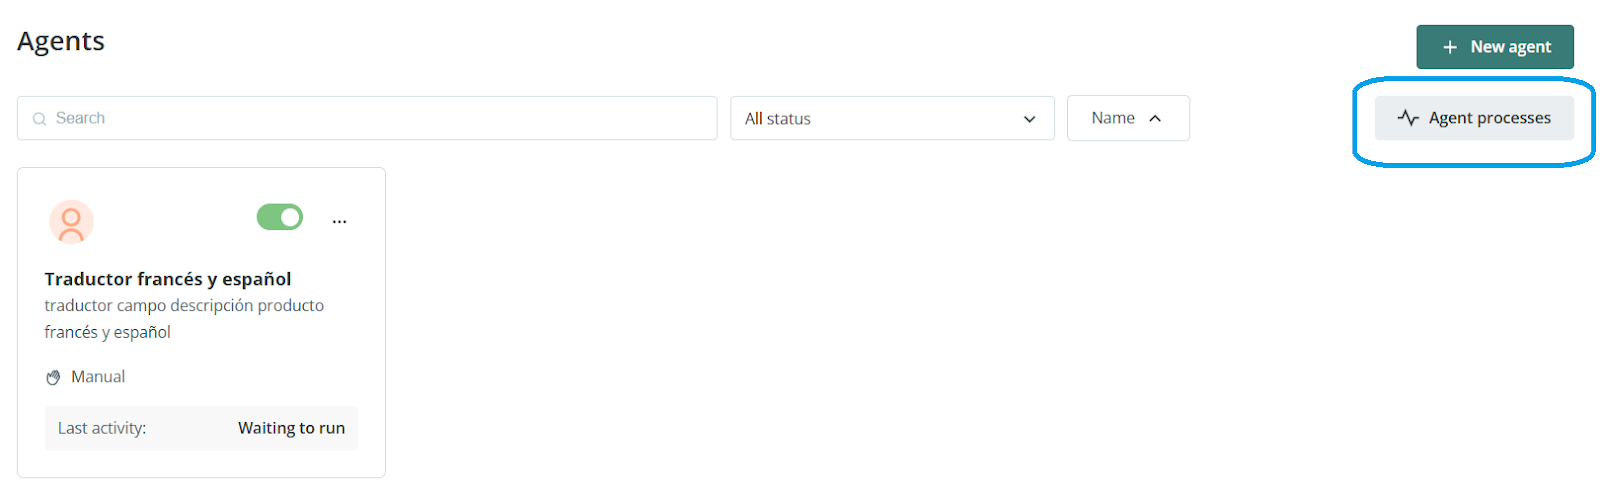
Task: Click the chevron arrow in All status
Action: point(1029,119)
